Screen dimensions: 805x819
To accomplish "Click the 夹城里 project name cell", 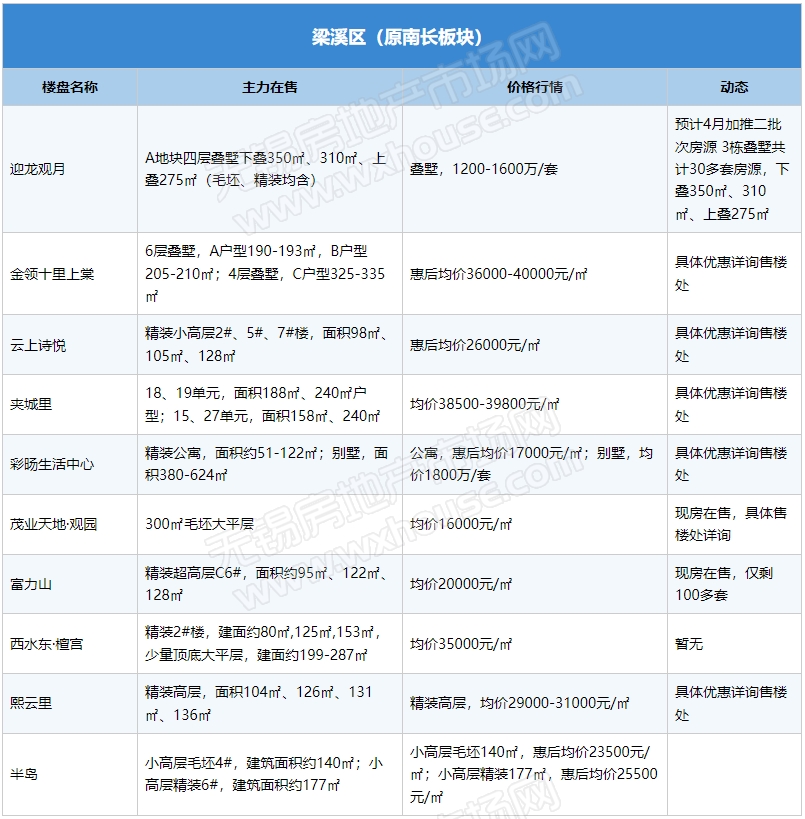I will click(70, 404).
